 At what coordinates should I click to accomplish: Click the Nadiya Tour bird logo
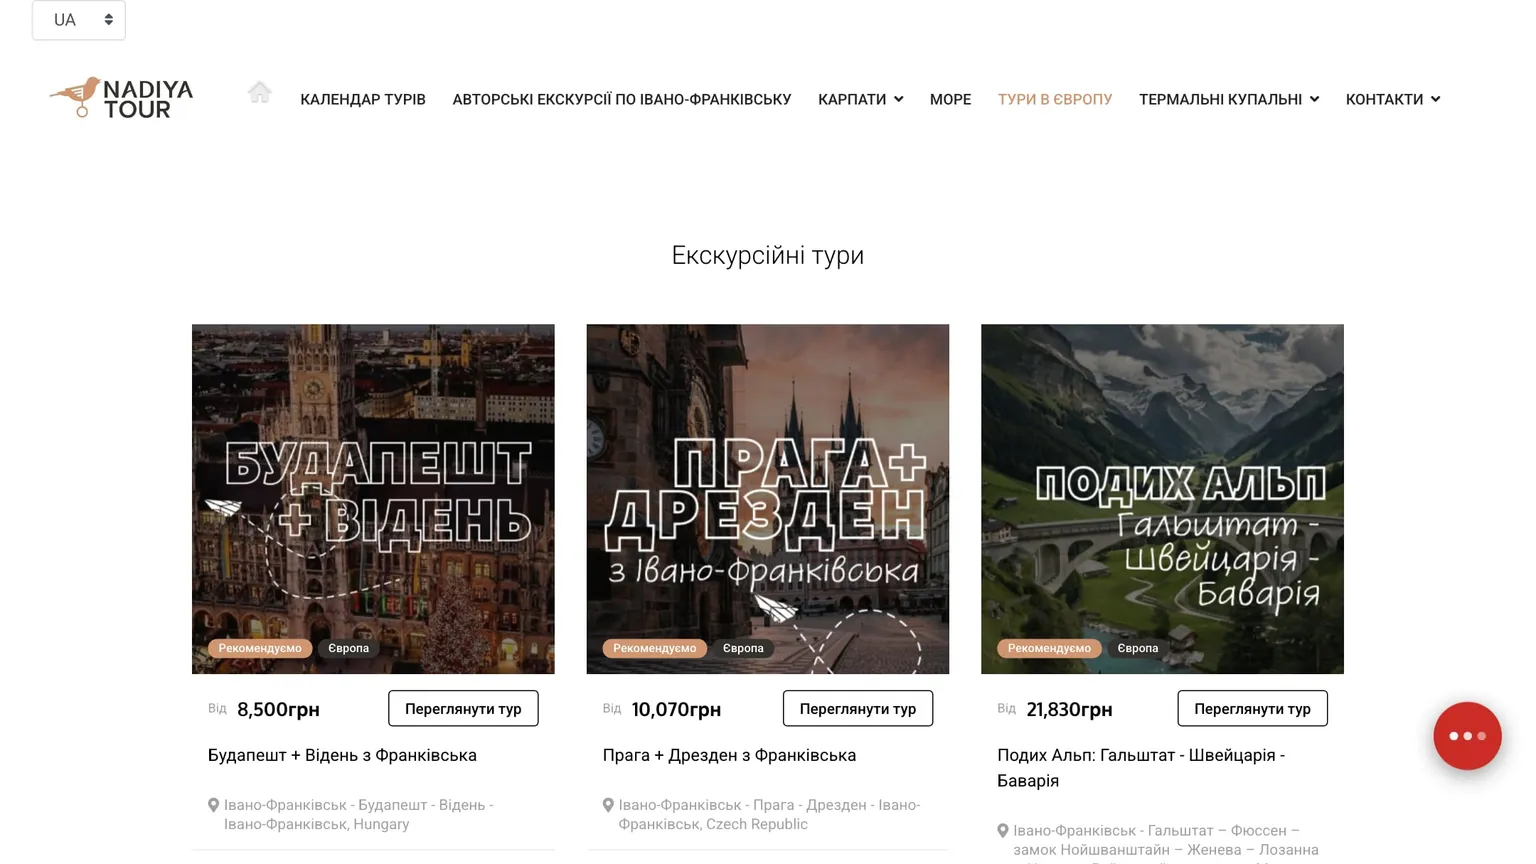pyautogui.click(x=121, y=98)
